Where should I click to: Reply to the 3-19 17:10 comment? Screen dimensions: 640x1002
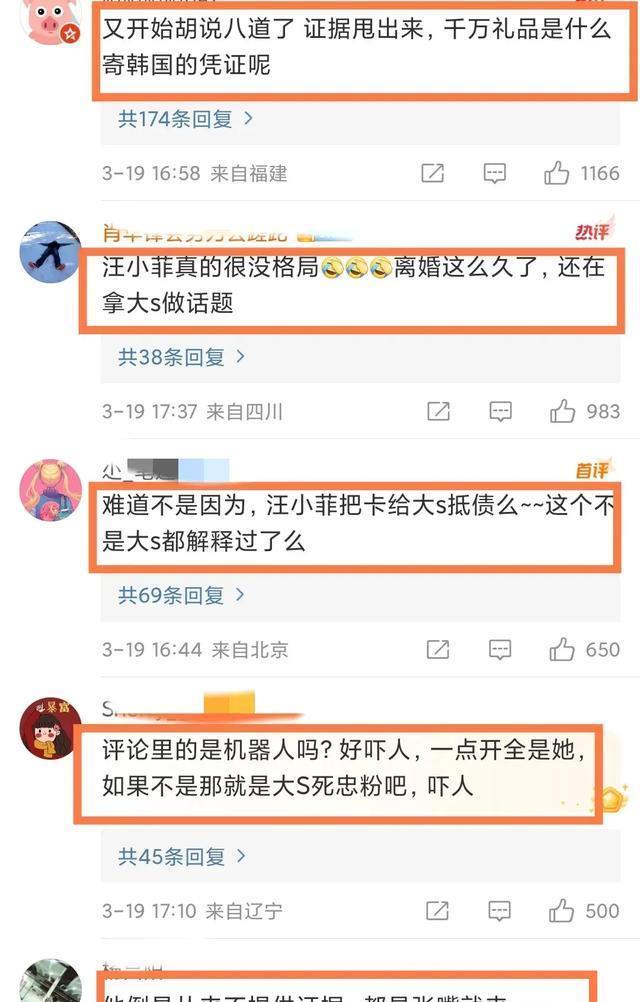[x=499, y=911]
